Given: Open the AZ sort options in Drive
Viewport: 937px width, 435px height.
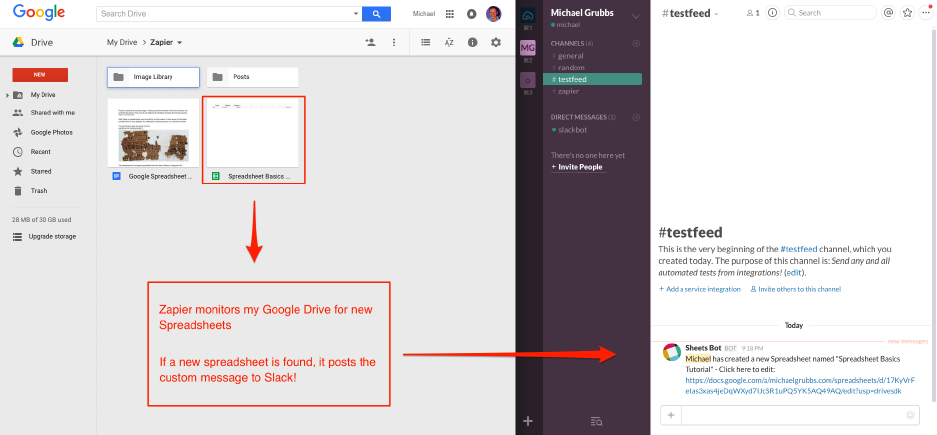Looking at the screenshot, I should [x=449, y=42].
